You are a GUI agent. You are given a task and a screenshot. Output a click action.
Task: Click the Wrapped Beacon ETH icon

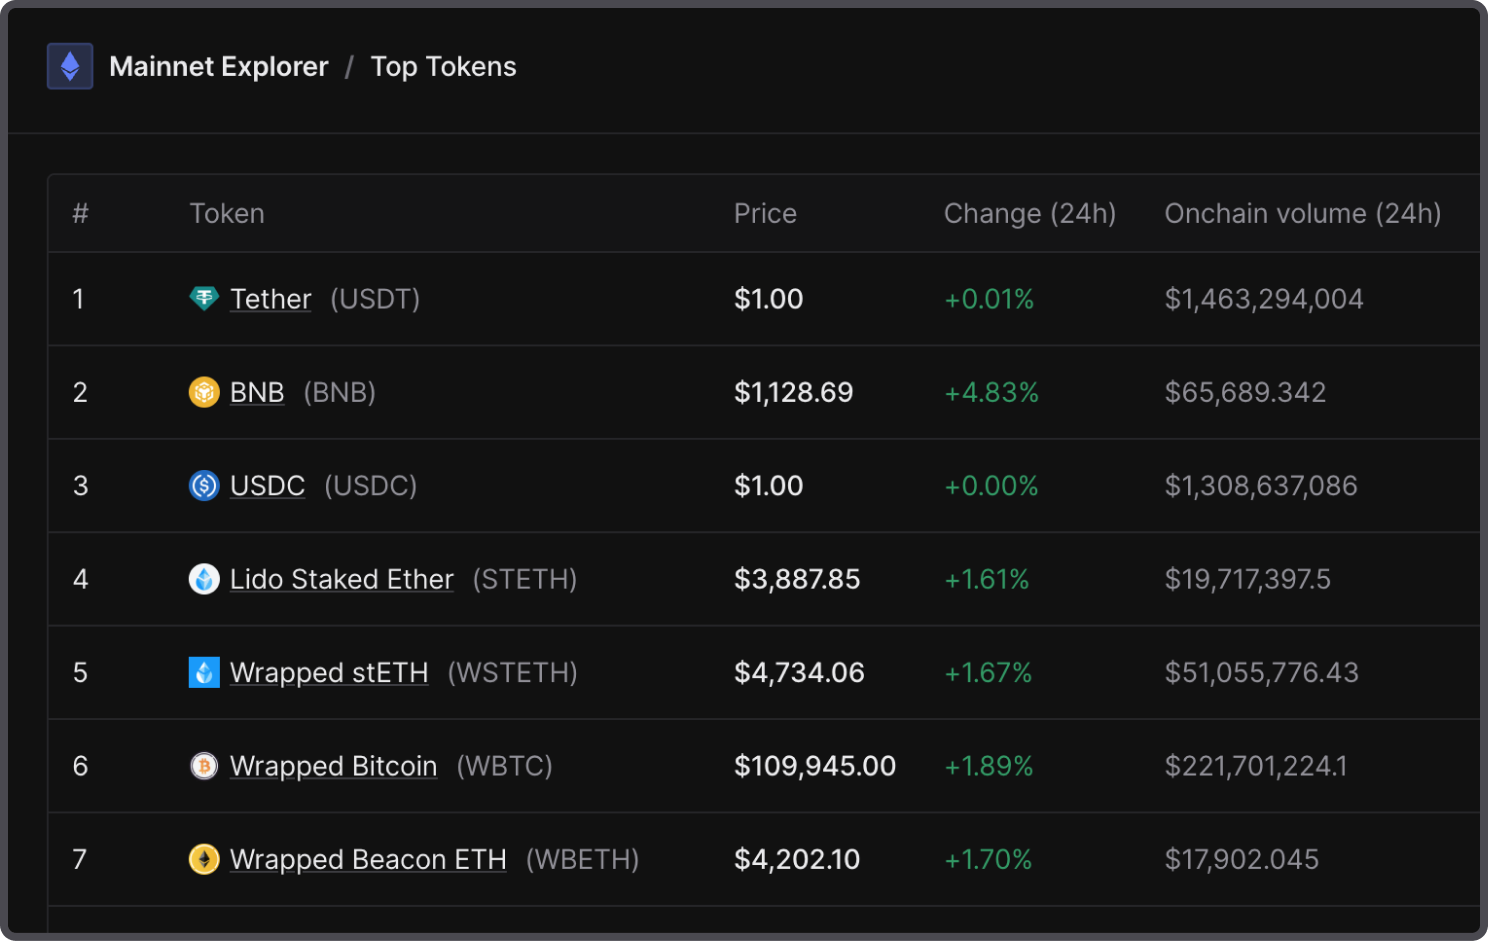click(x=204, y=859)
